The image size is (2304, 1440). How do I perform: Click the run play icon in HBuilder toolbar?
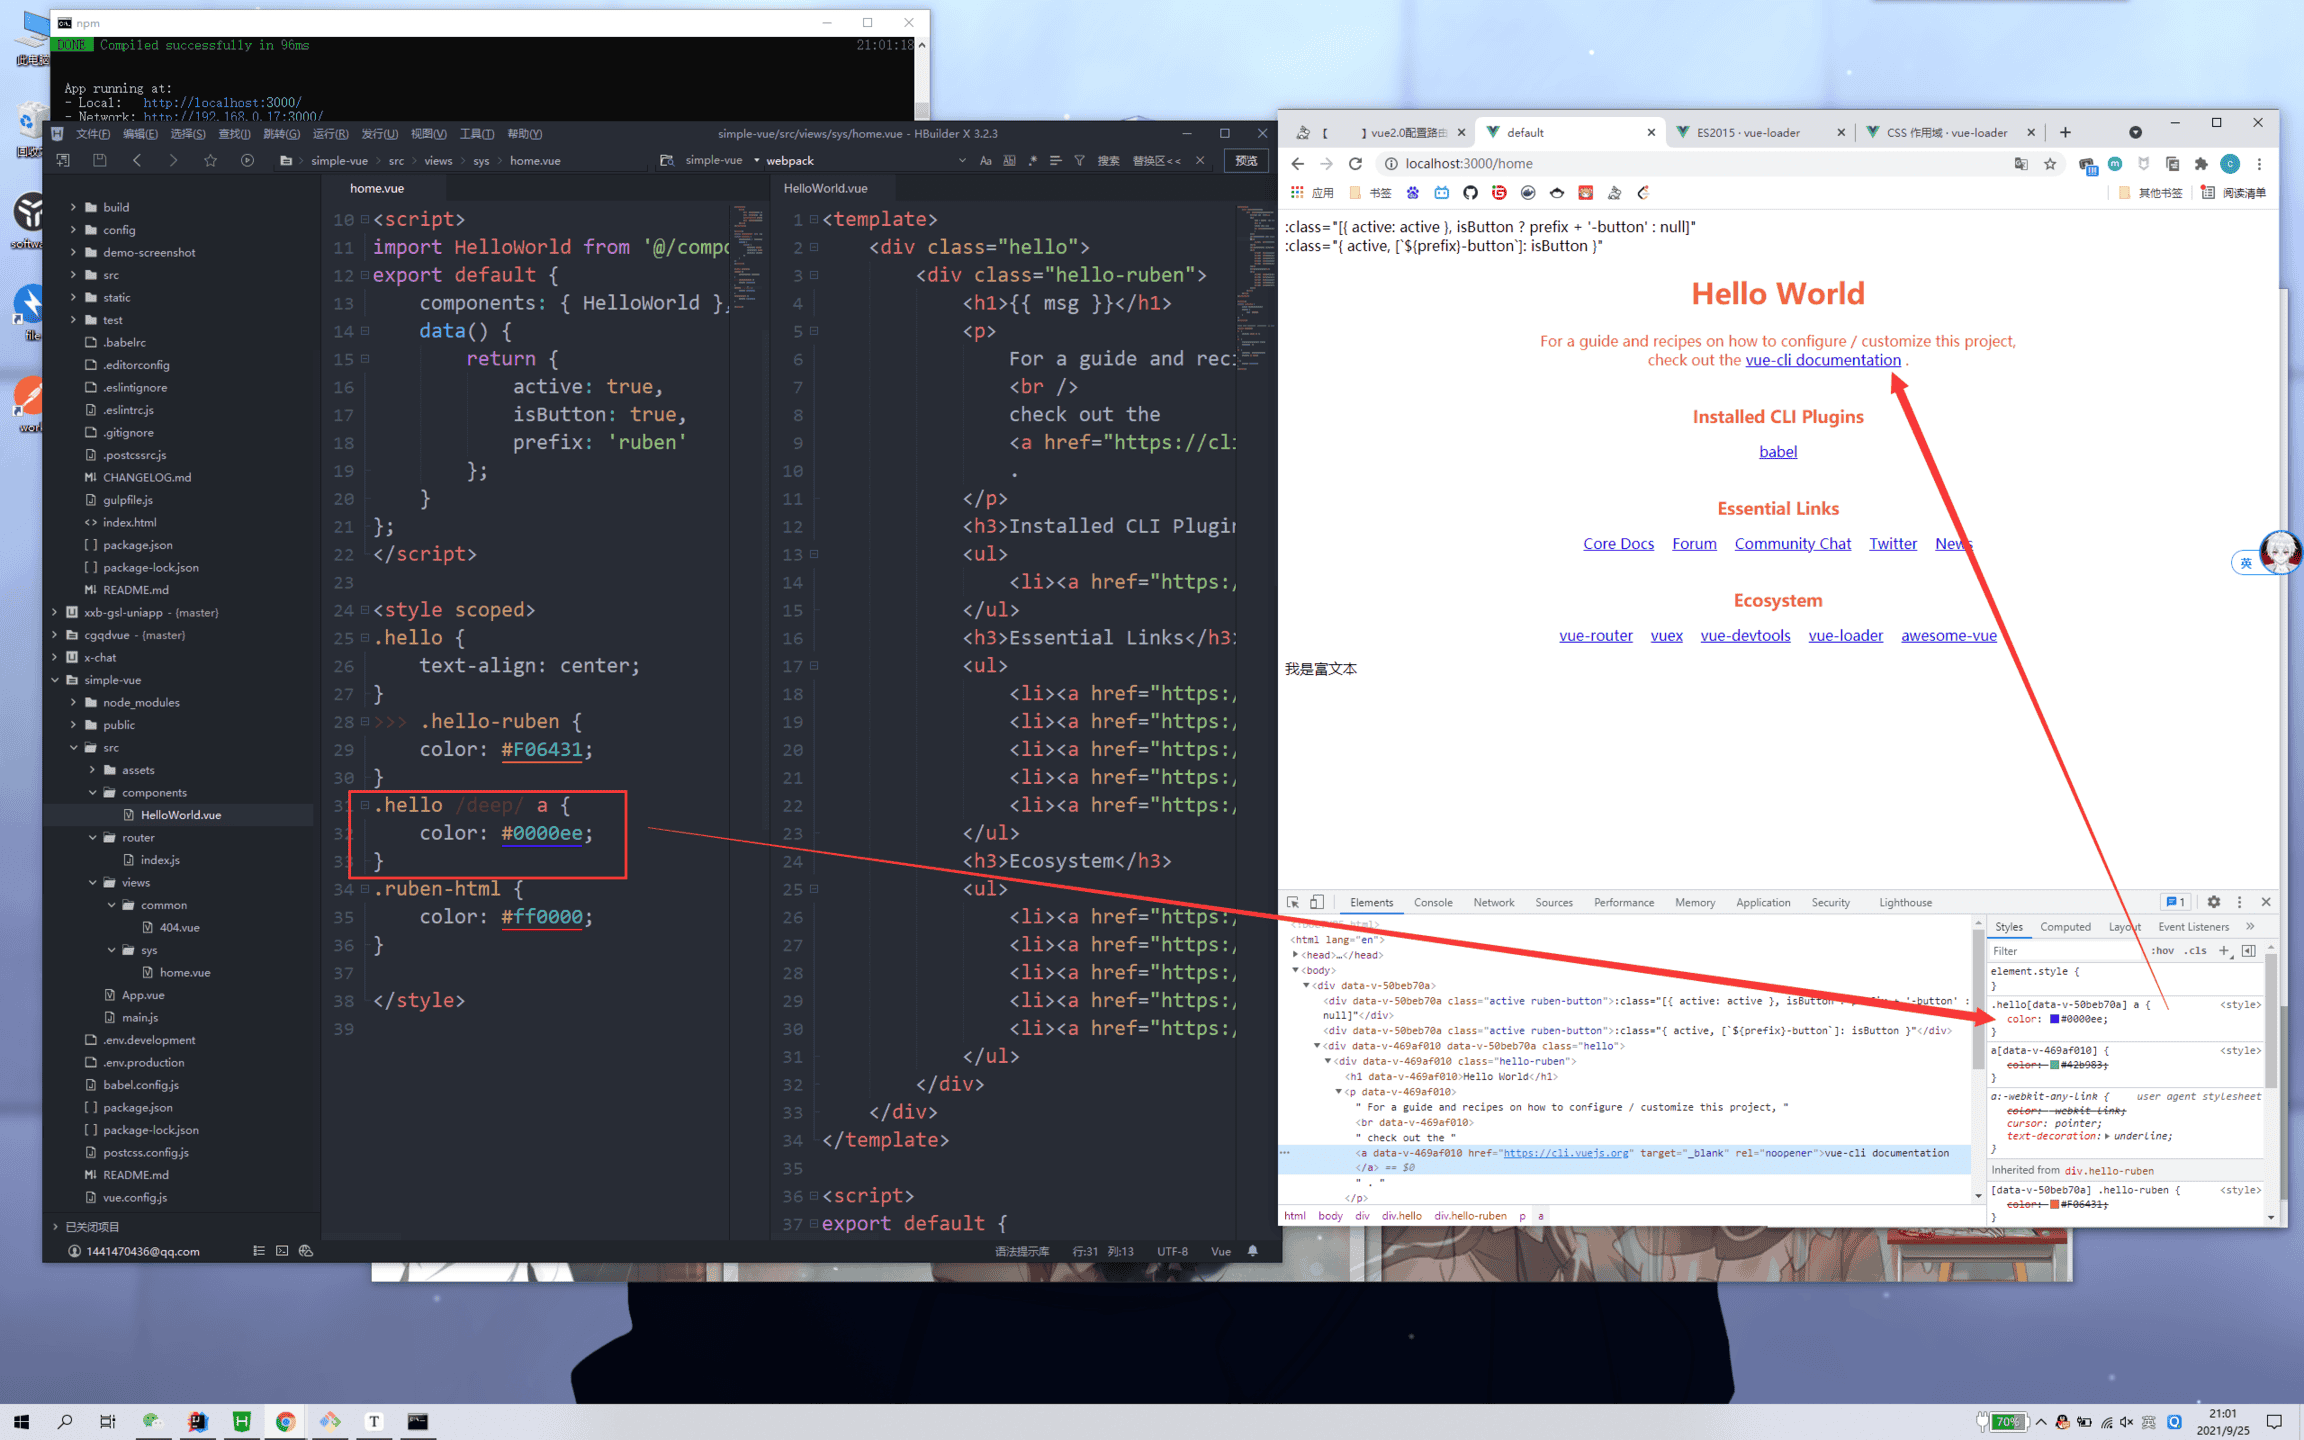pyautogui.click(x=247, y=160)
